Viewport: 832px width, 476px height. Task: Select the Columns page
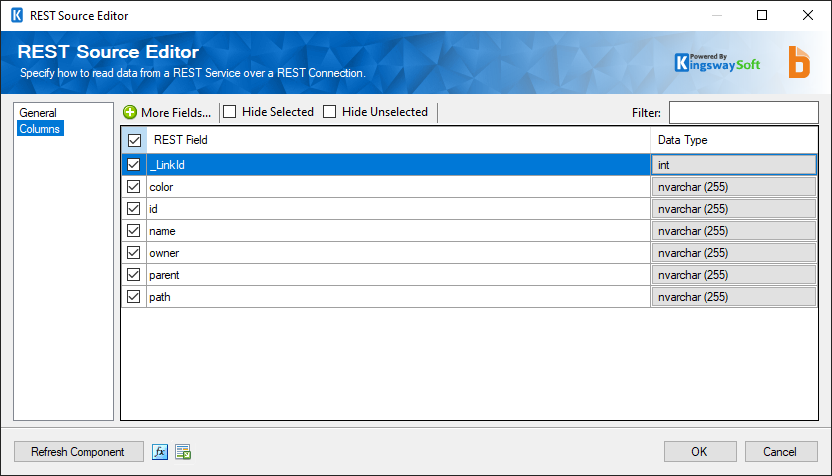(x=40, y=128)
